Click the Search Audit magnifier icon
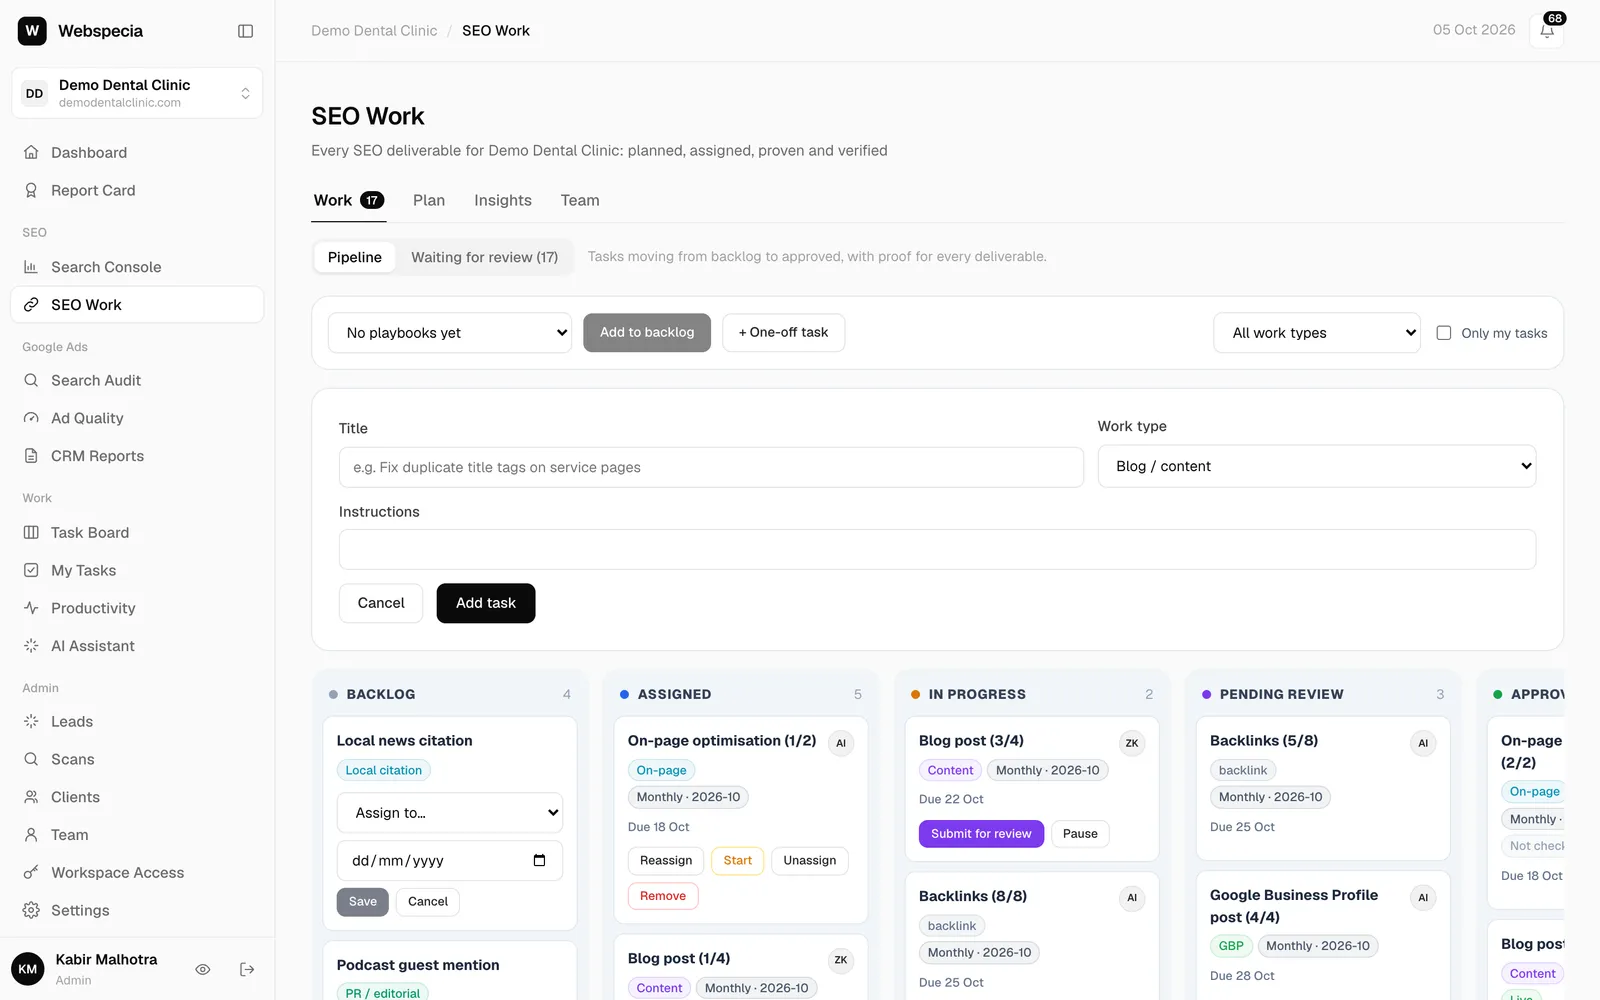Viewport: 1600px width, 1000px height. click(x=31, y=380)
